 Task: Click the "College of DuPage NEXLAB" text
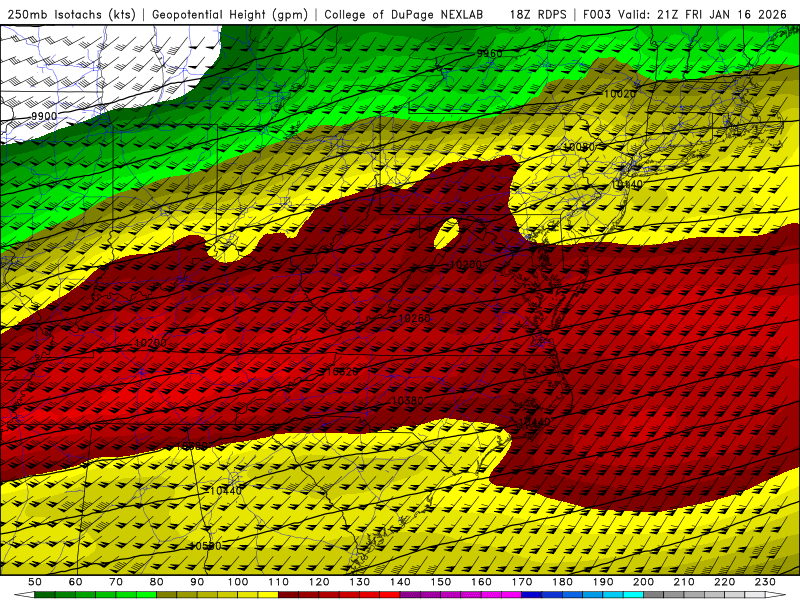404,14
